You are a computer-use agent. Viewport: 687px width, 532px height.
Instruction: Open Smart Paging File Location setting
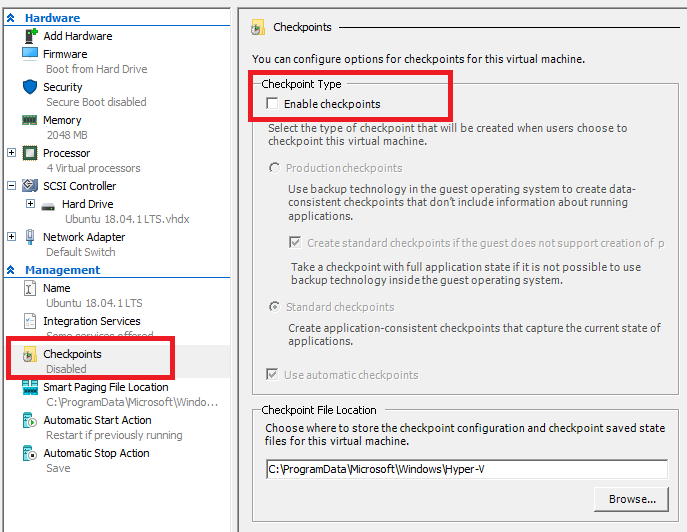(106, 387)
